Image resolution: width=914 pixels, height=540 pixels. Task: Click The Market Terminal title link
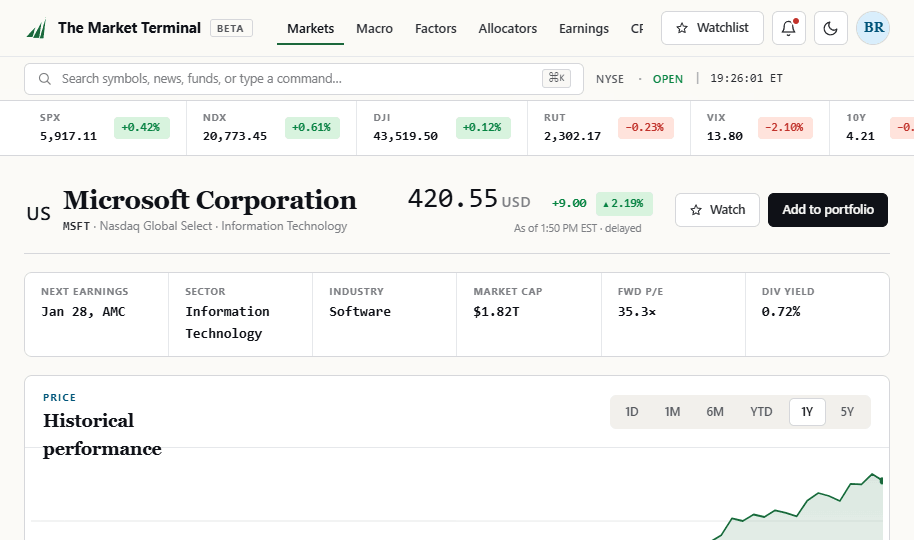tap(129, 28)
